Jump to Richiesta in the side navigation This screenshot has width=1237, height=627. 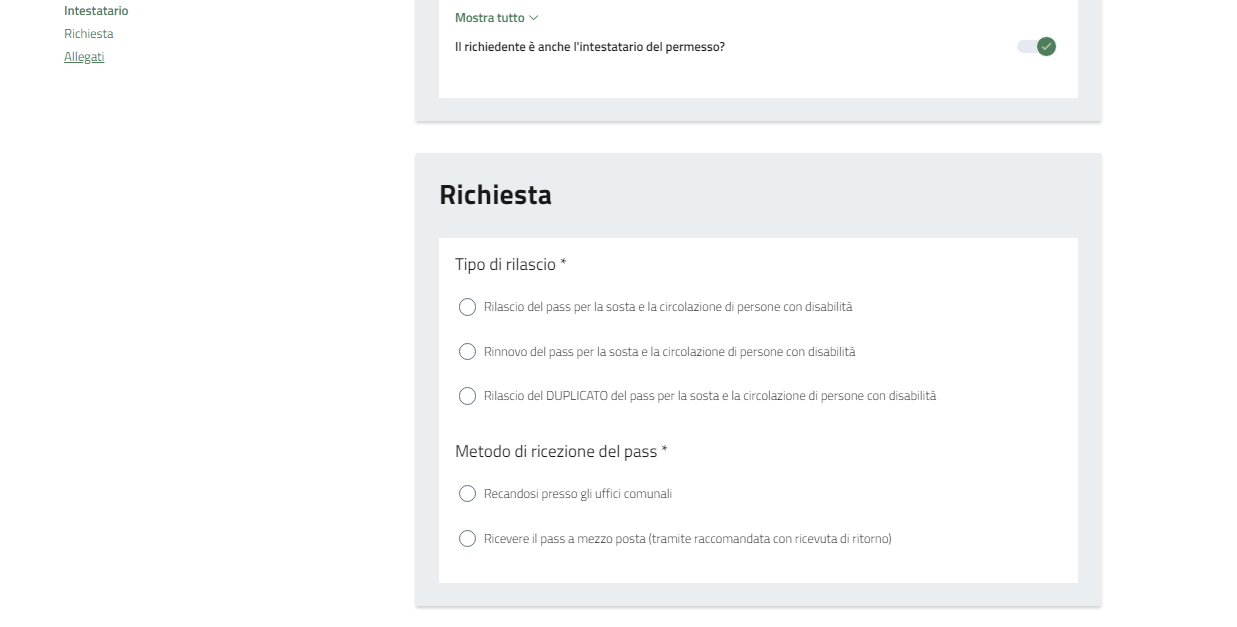tap(89, 34)
